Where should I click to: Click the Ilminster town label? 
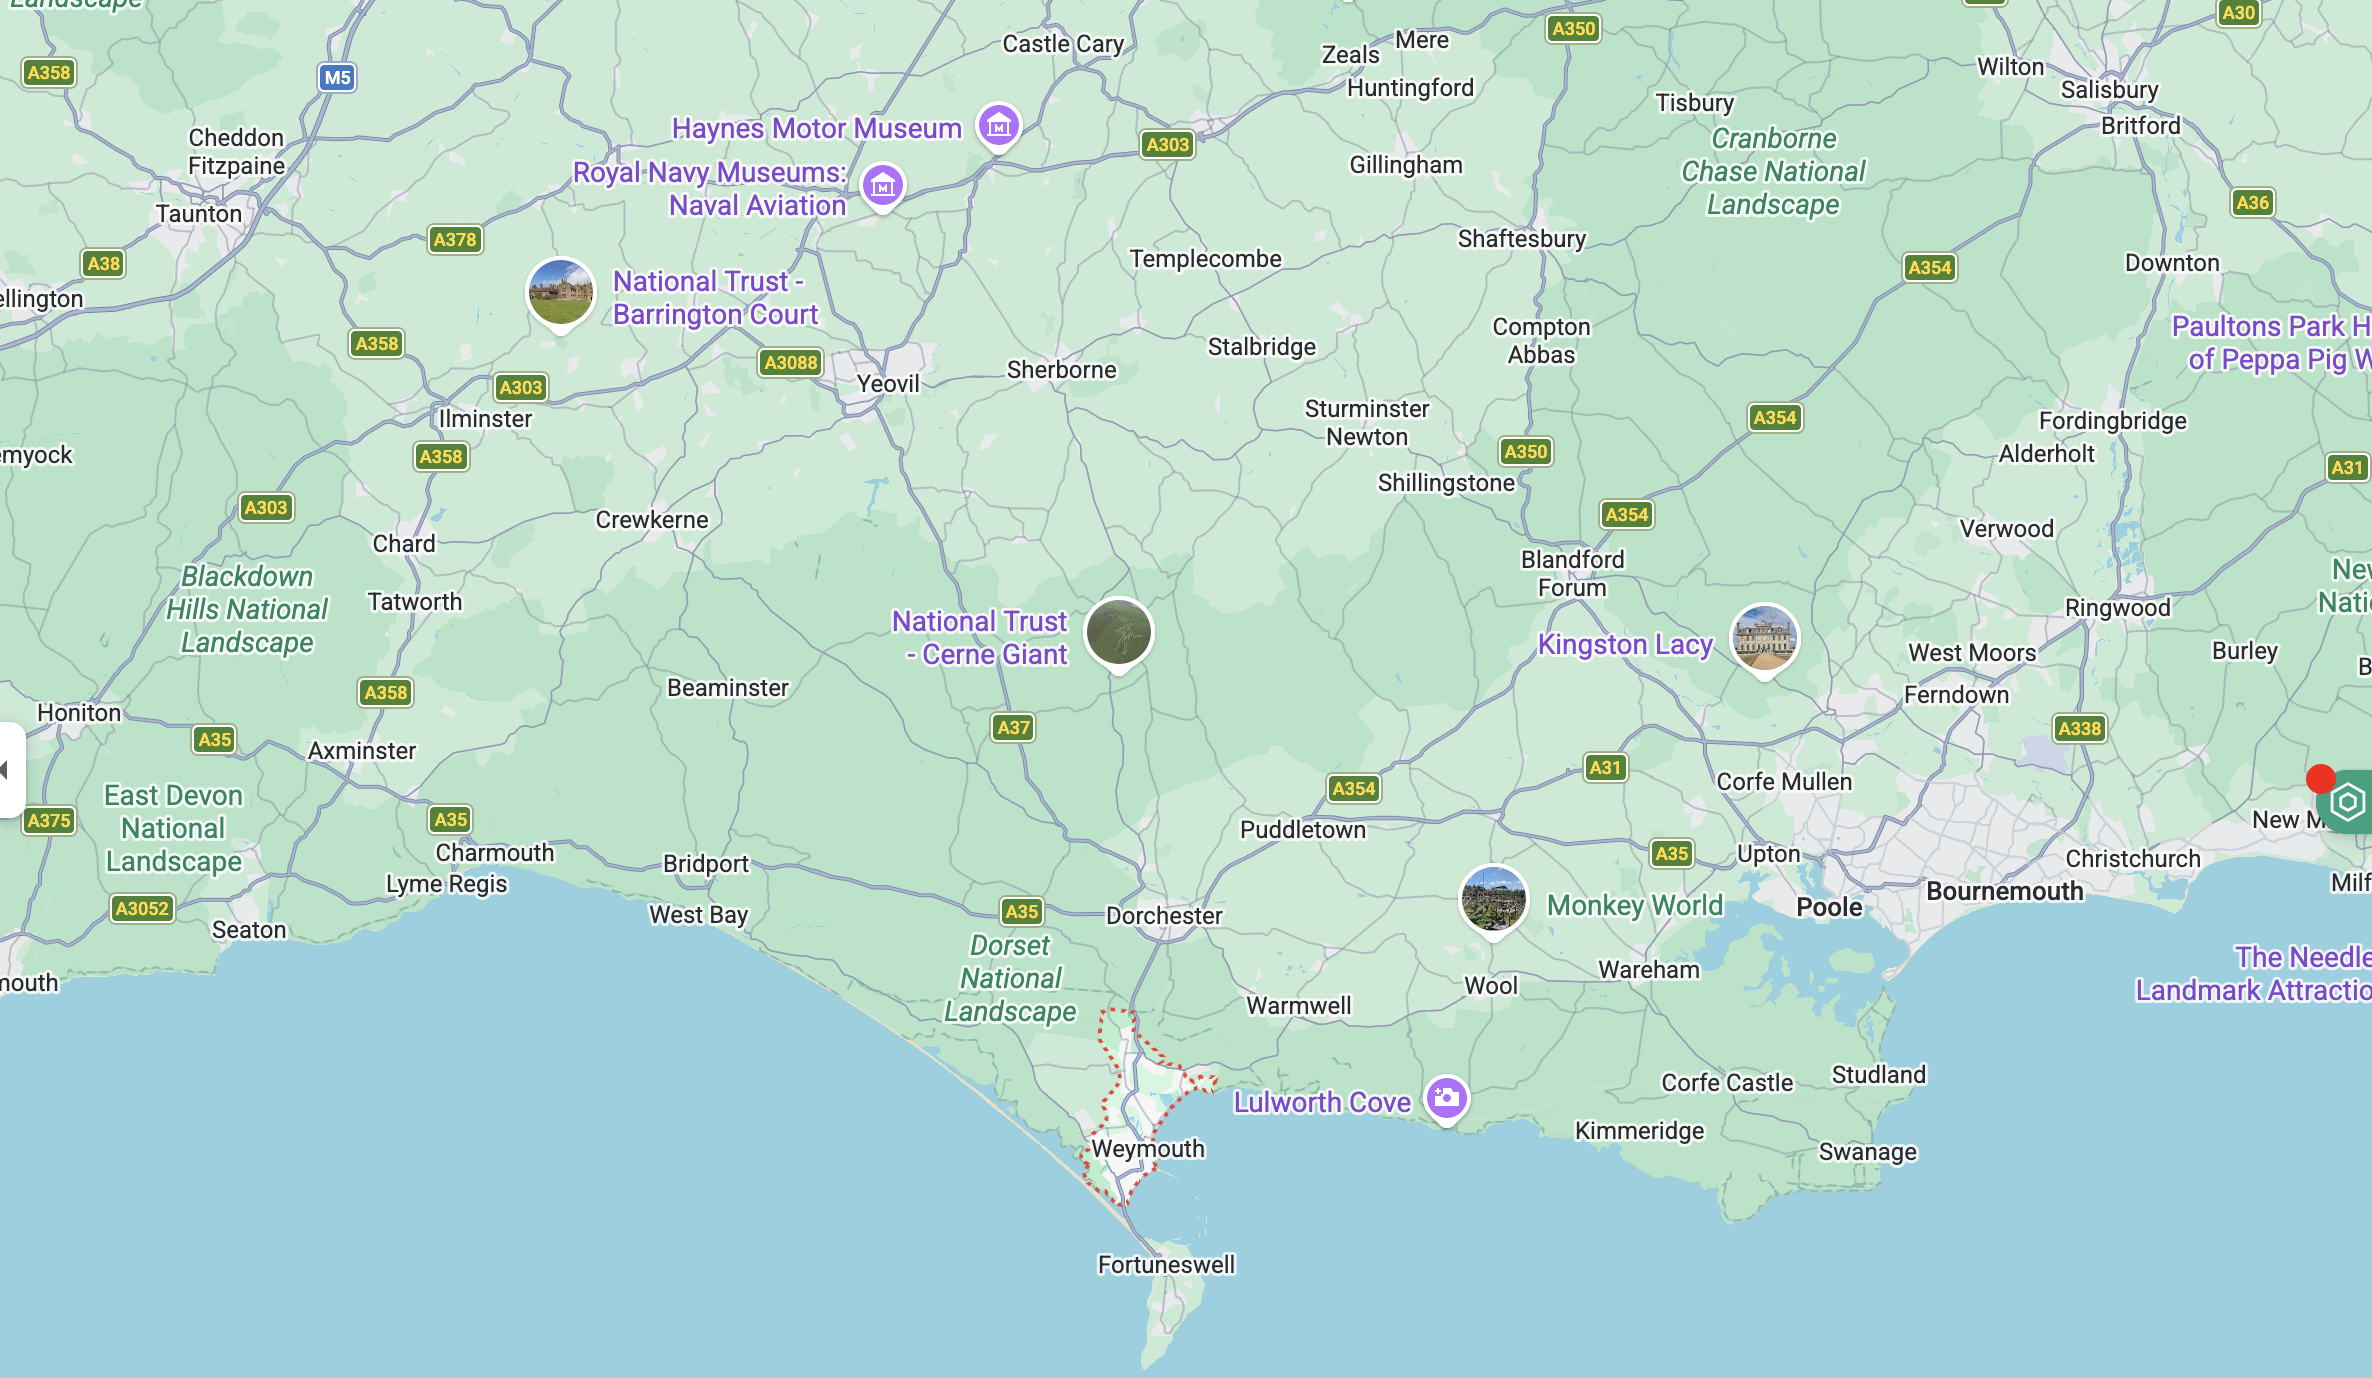pos(485,419)
